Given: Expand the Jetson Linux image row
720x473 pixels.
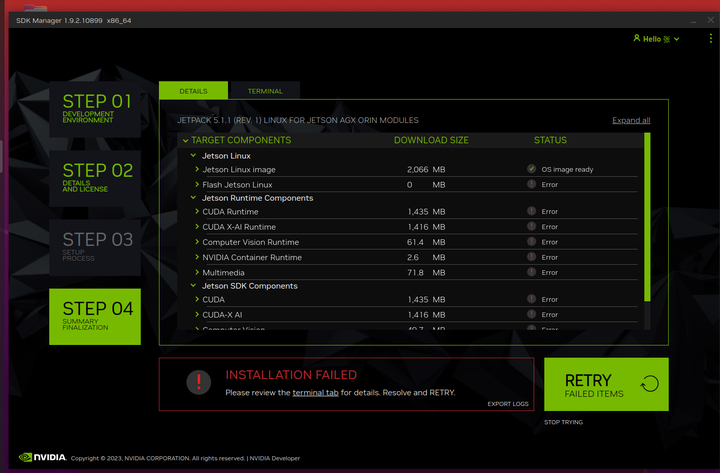Looking at the screenshot, I should pos(197,169).
